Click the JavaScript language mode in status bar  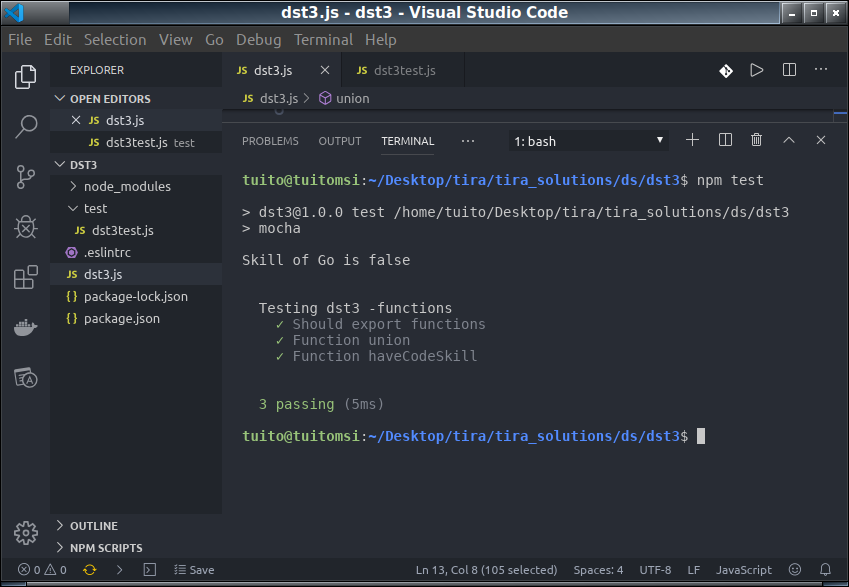pos(743,570)
